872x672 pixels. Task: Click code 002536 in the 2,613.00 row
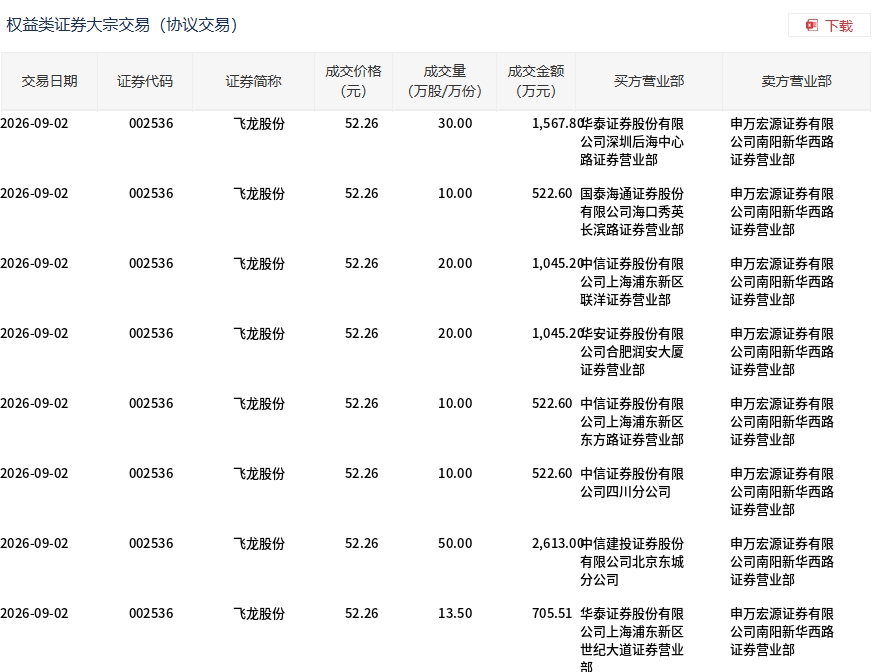(151, 543)
